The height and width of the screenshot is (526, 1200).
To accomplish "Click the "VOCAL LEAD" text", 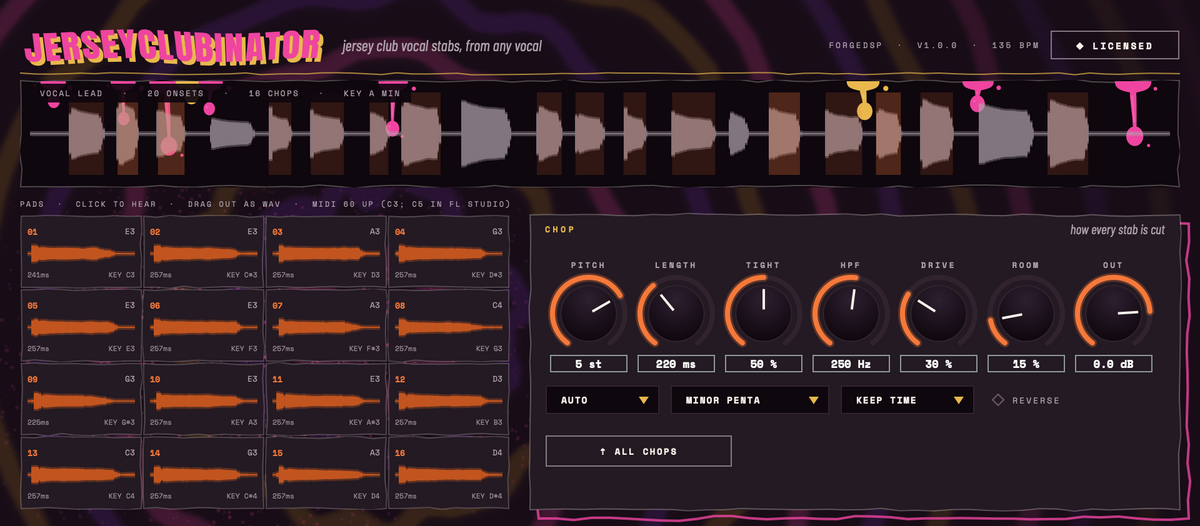I will 71,93.
